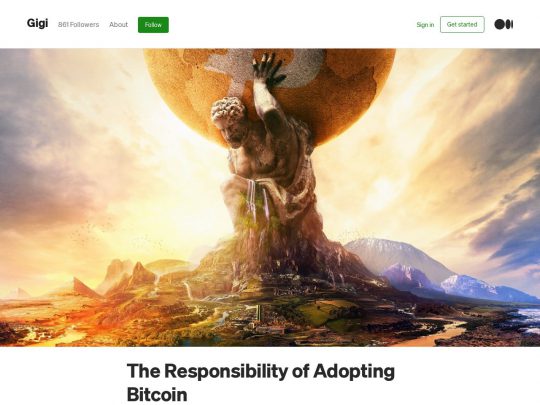The height and width of the screenshot is (405, 540).
Task: Click the Gigi publication name
Action: point(37,23)
